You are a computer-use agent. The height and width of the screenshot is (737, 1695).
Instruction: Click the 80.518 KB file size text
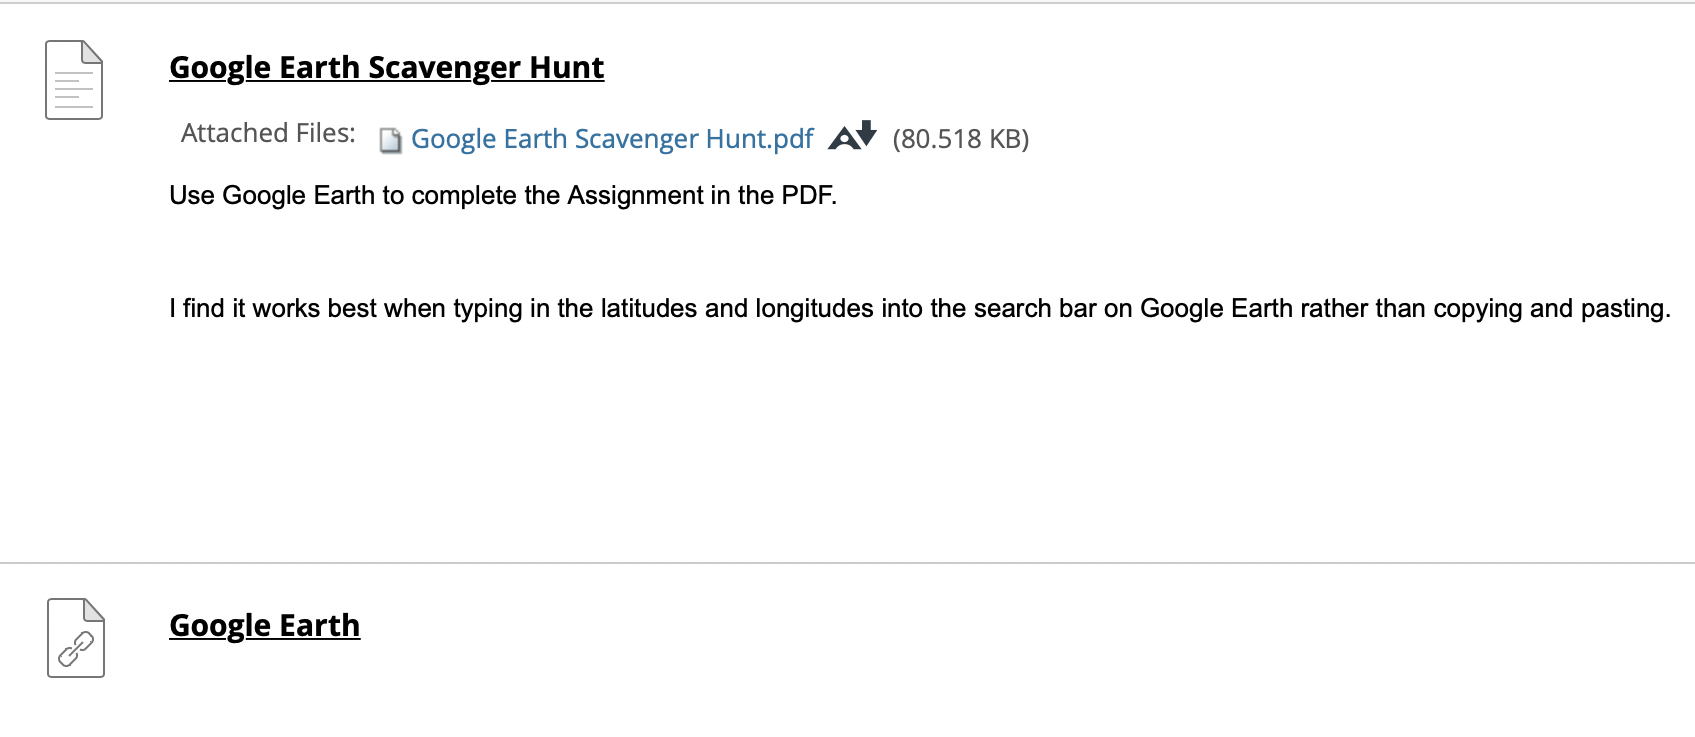(961, 139)
